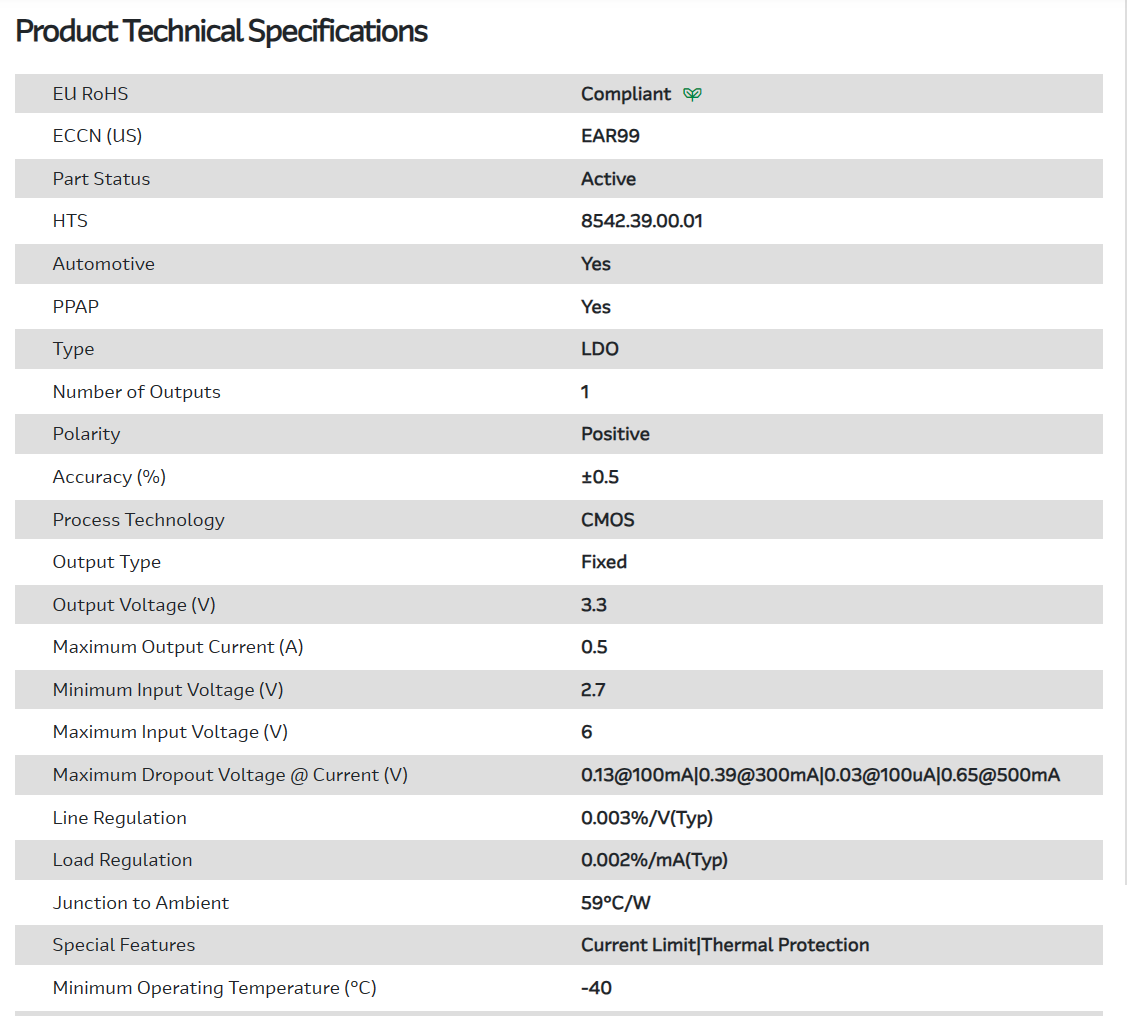Click the Automotive row label

click(103, 264)
